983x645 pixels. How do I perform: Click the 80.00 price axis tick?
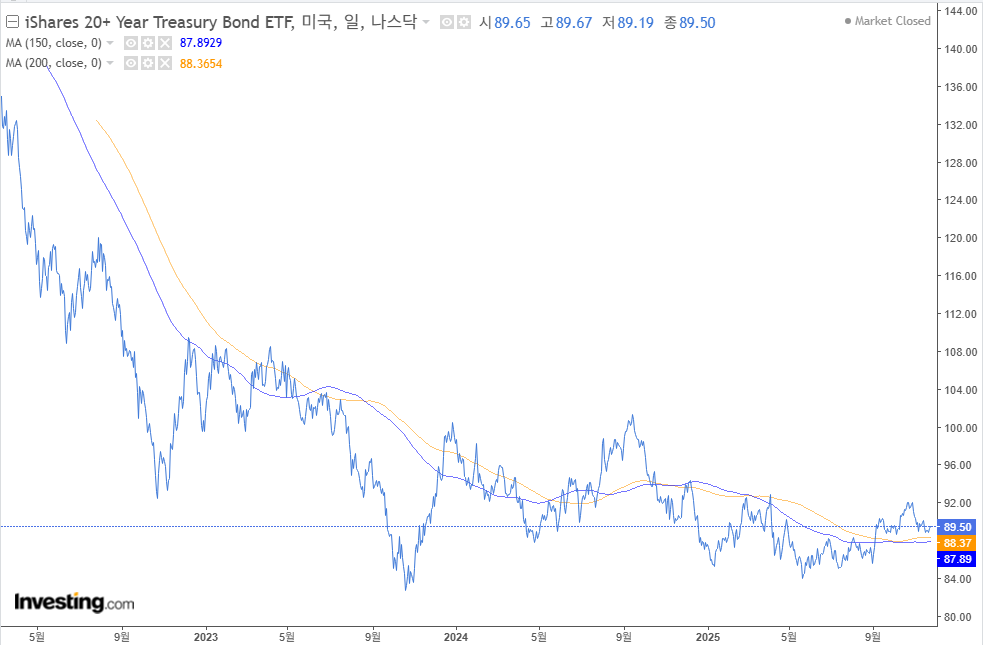point(958,617)
